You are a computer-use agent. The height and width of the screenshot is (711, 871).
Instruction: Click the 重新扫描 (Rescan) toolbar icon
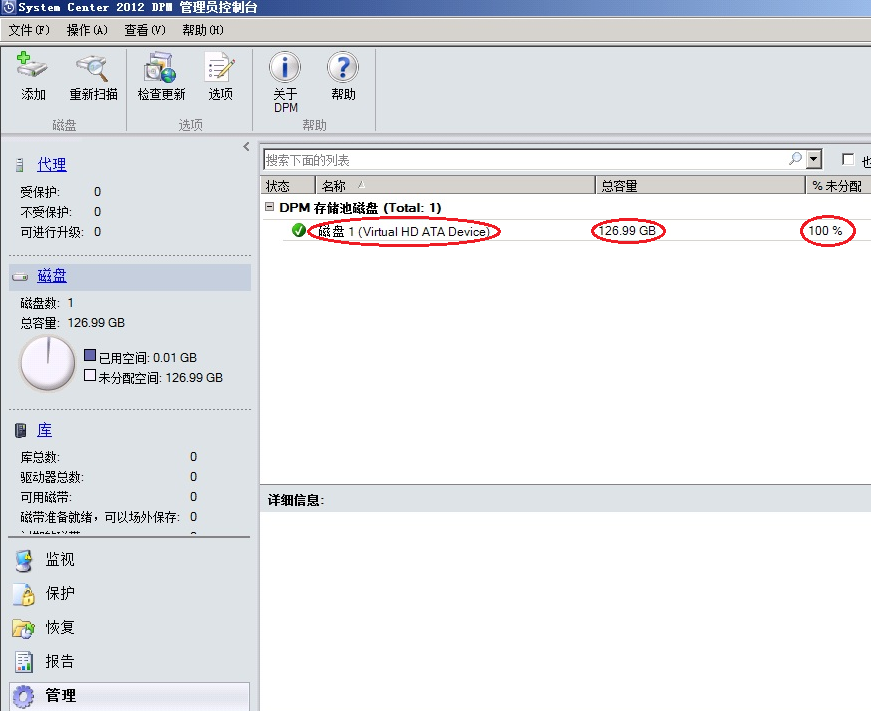point(92,67)
